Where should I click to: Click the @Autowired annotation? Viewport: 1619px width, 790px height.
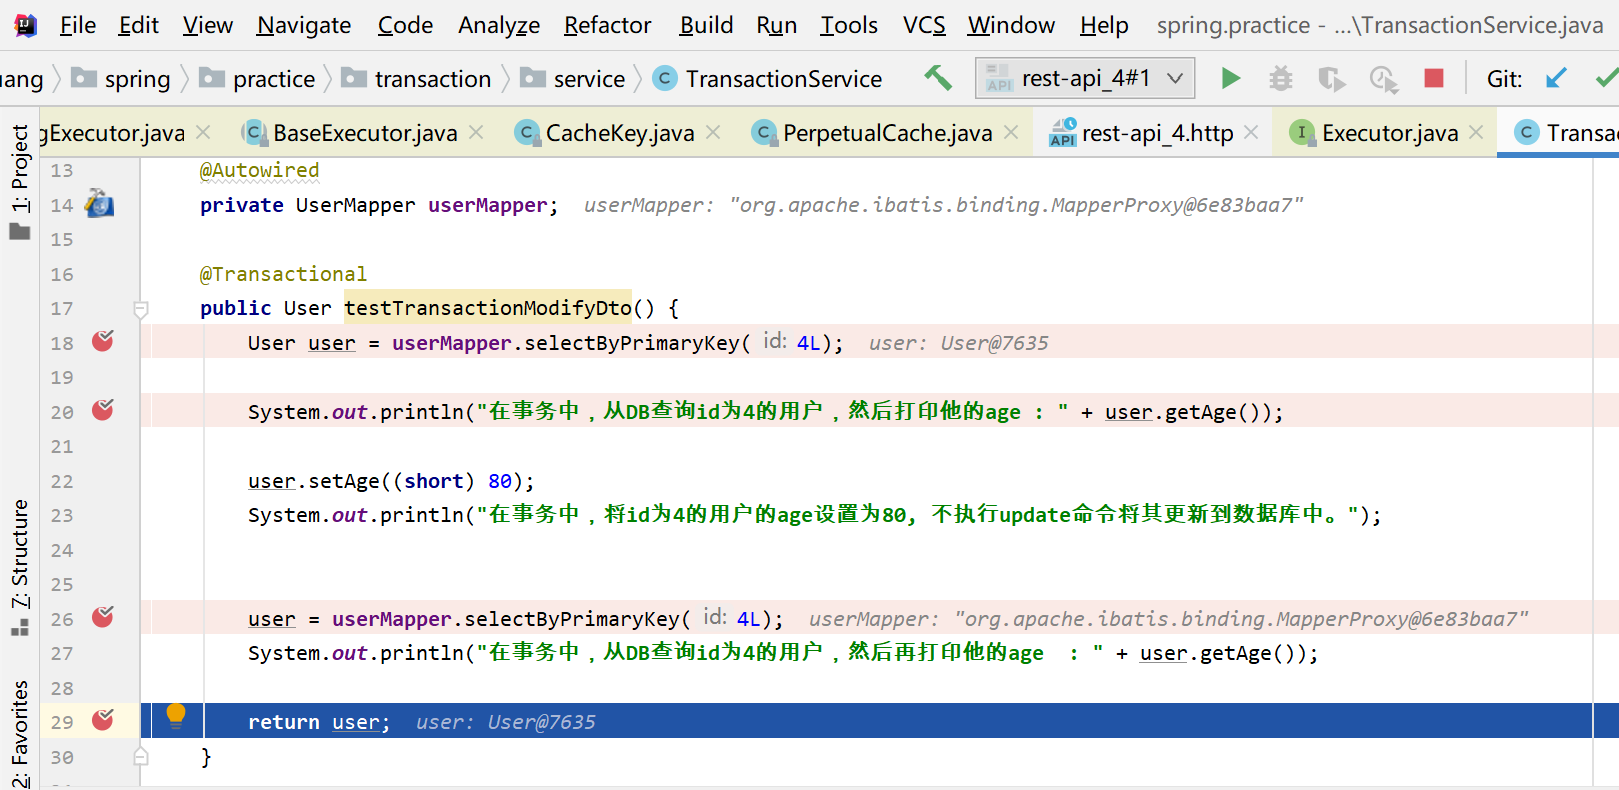(x=259, y=170)
